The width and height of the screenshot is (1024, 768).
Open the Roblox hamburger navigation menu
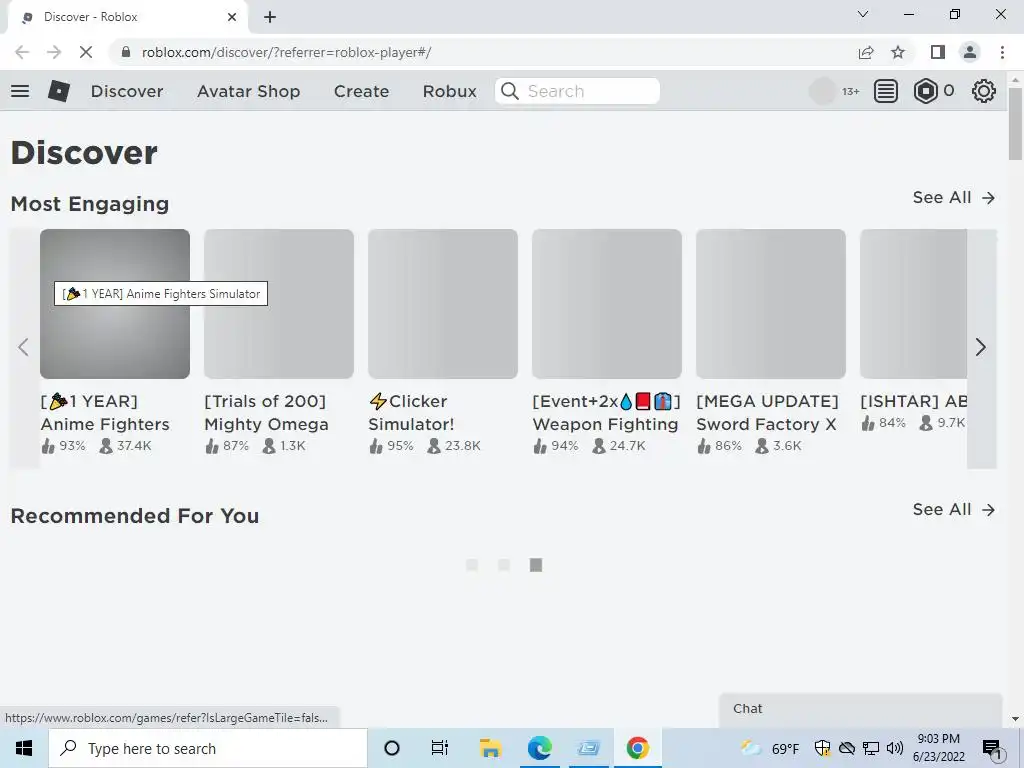click(x=20, y=91)
